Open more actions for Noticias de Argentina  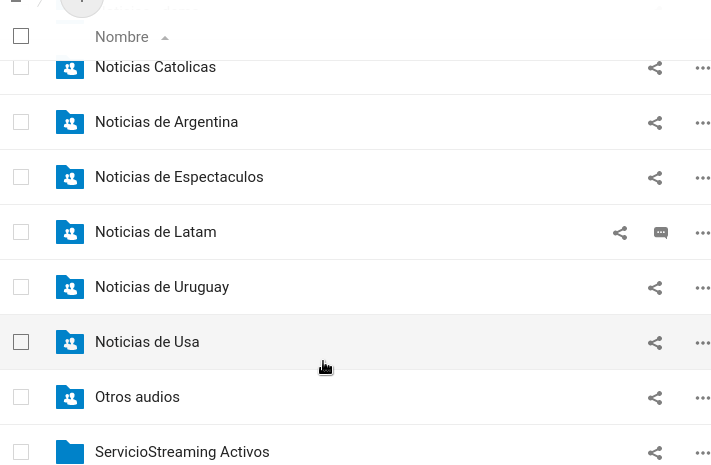702,123
